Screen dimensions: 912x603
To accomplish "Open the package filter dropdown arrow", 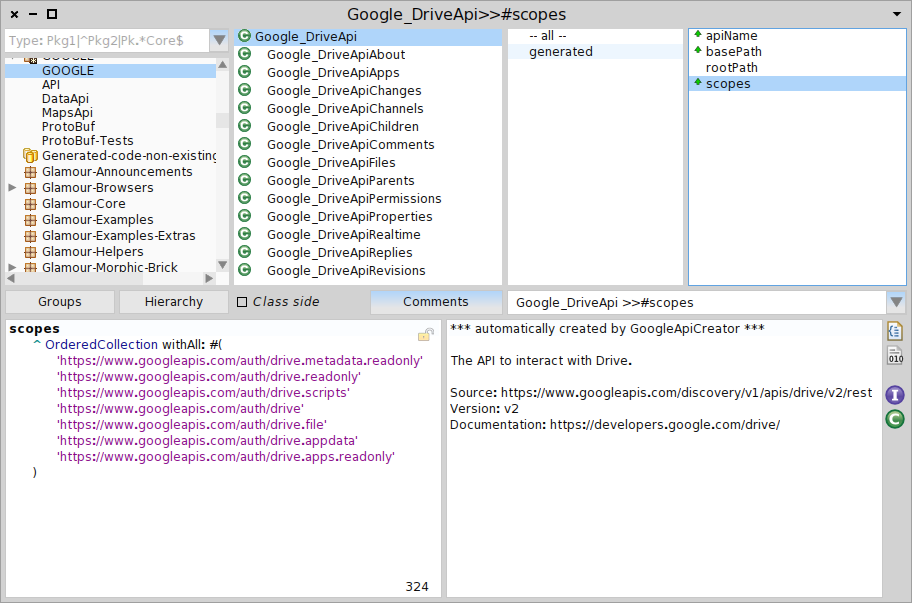I will coord(219,40).
